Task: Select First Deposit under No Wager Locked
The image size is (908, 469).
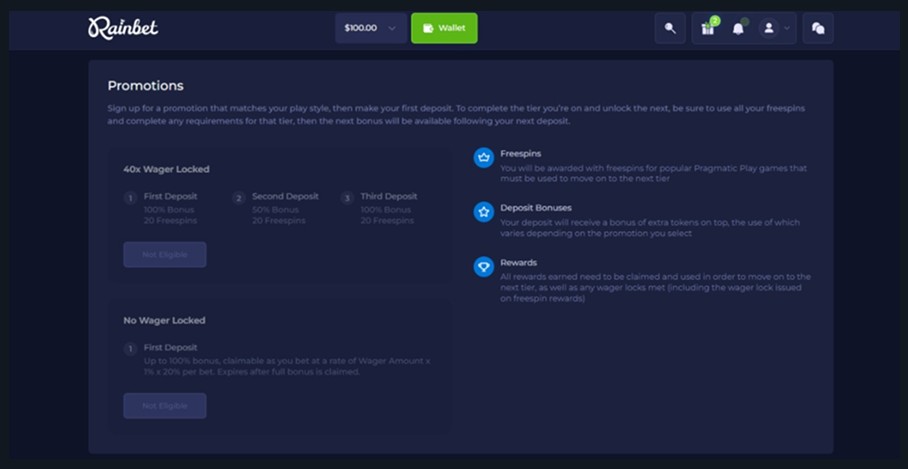Action: coord(170,348)
